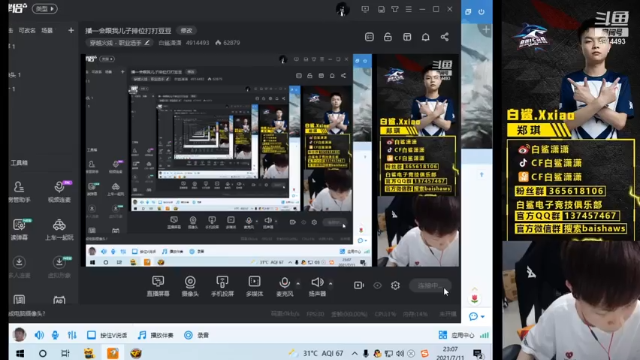The height and width of the screenshot is (360, 640).
Task: Switch to orange app on taskbar
Action: point(113,353)
